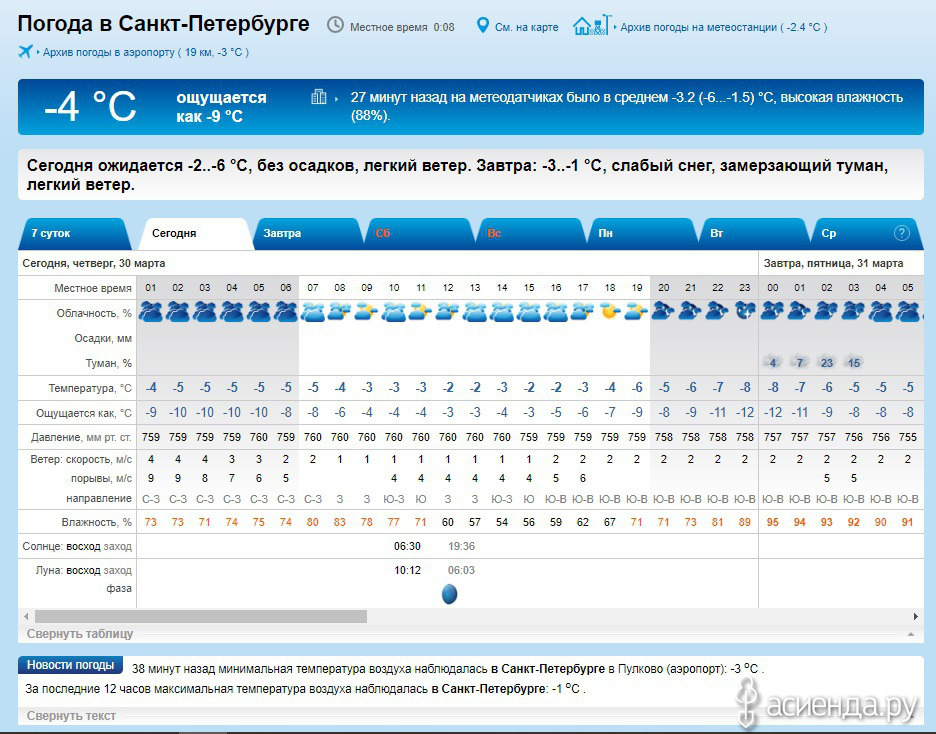Click the Облачность, % row label
This screenshot has height=734, width=936.
coord(94,313)
